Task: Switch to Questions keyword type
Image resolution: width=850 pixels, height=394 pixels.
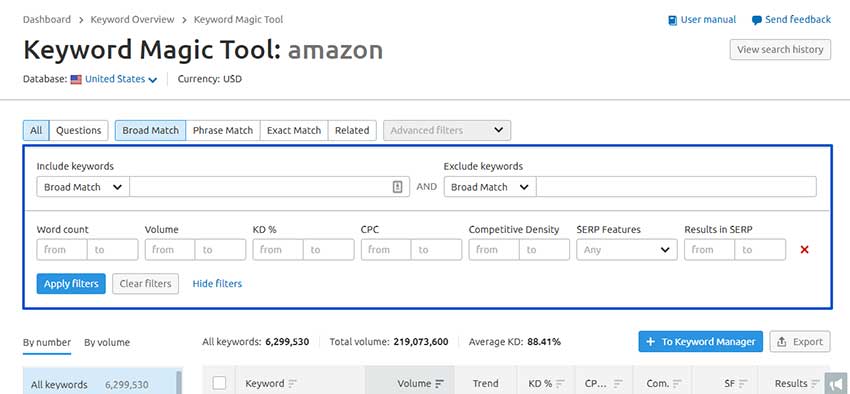Action: coord(79,131)
